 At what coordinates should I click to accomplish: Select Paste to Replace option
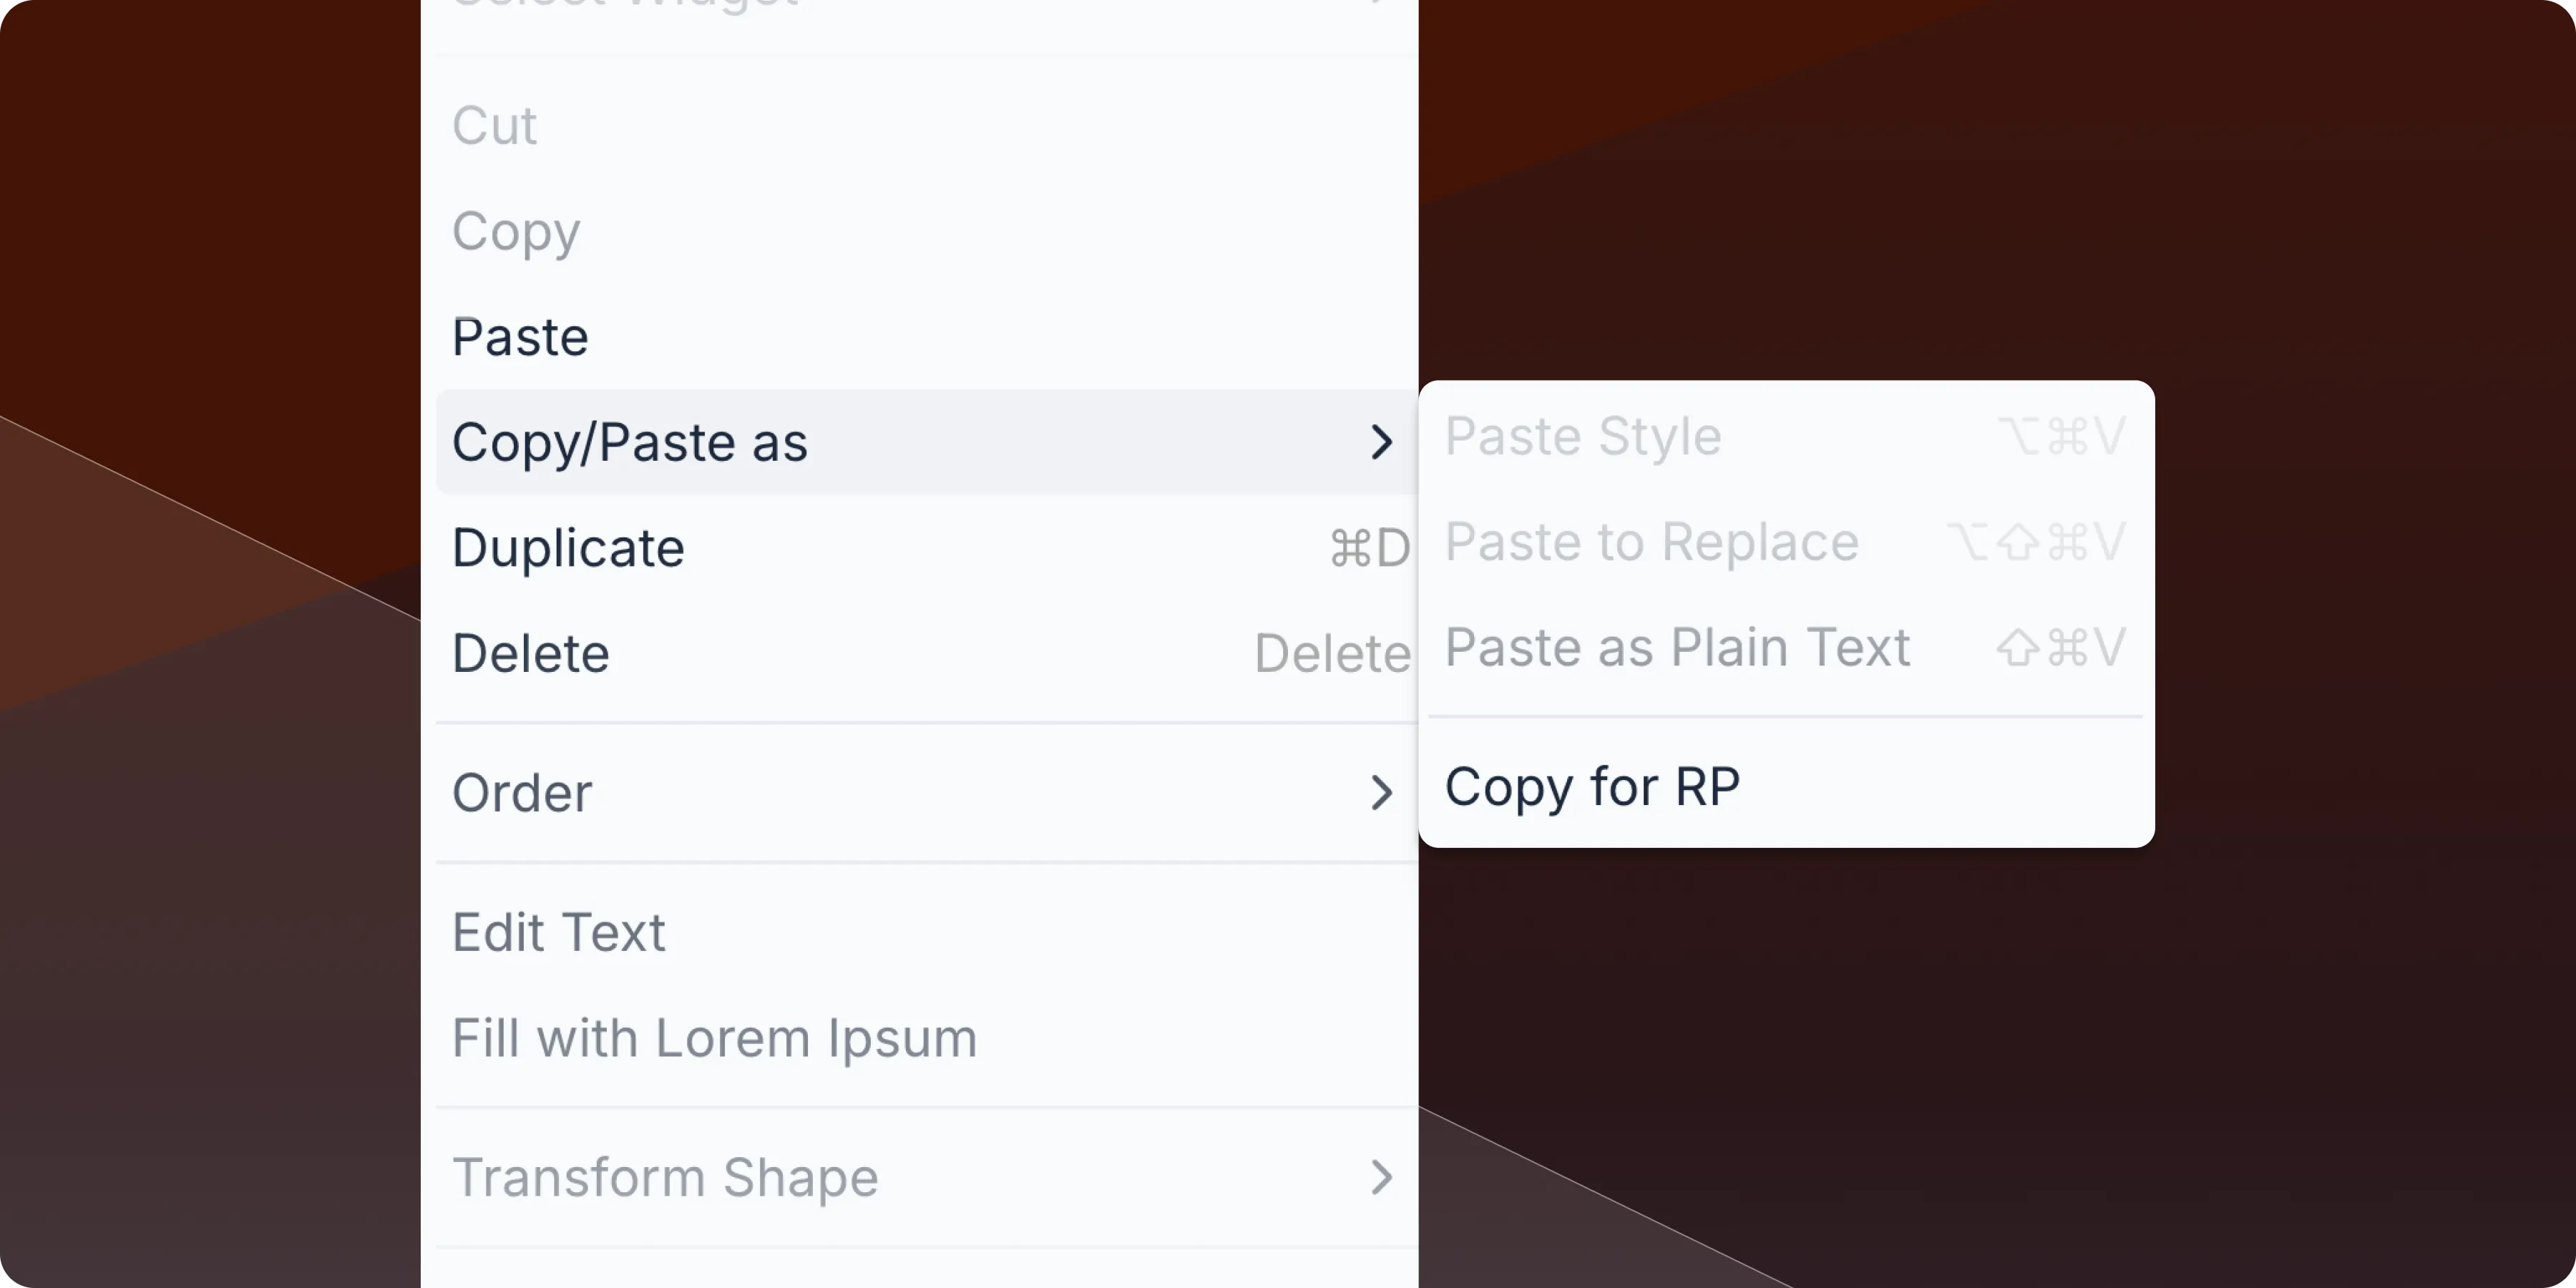[x=1652, y=542]
